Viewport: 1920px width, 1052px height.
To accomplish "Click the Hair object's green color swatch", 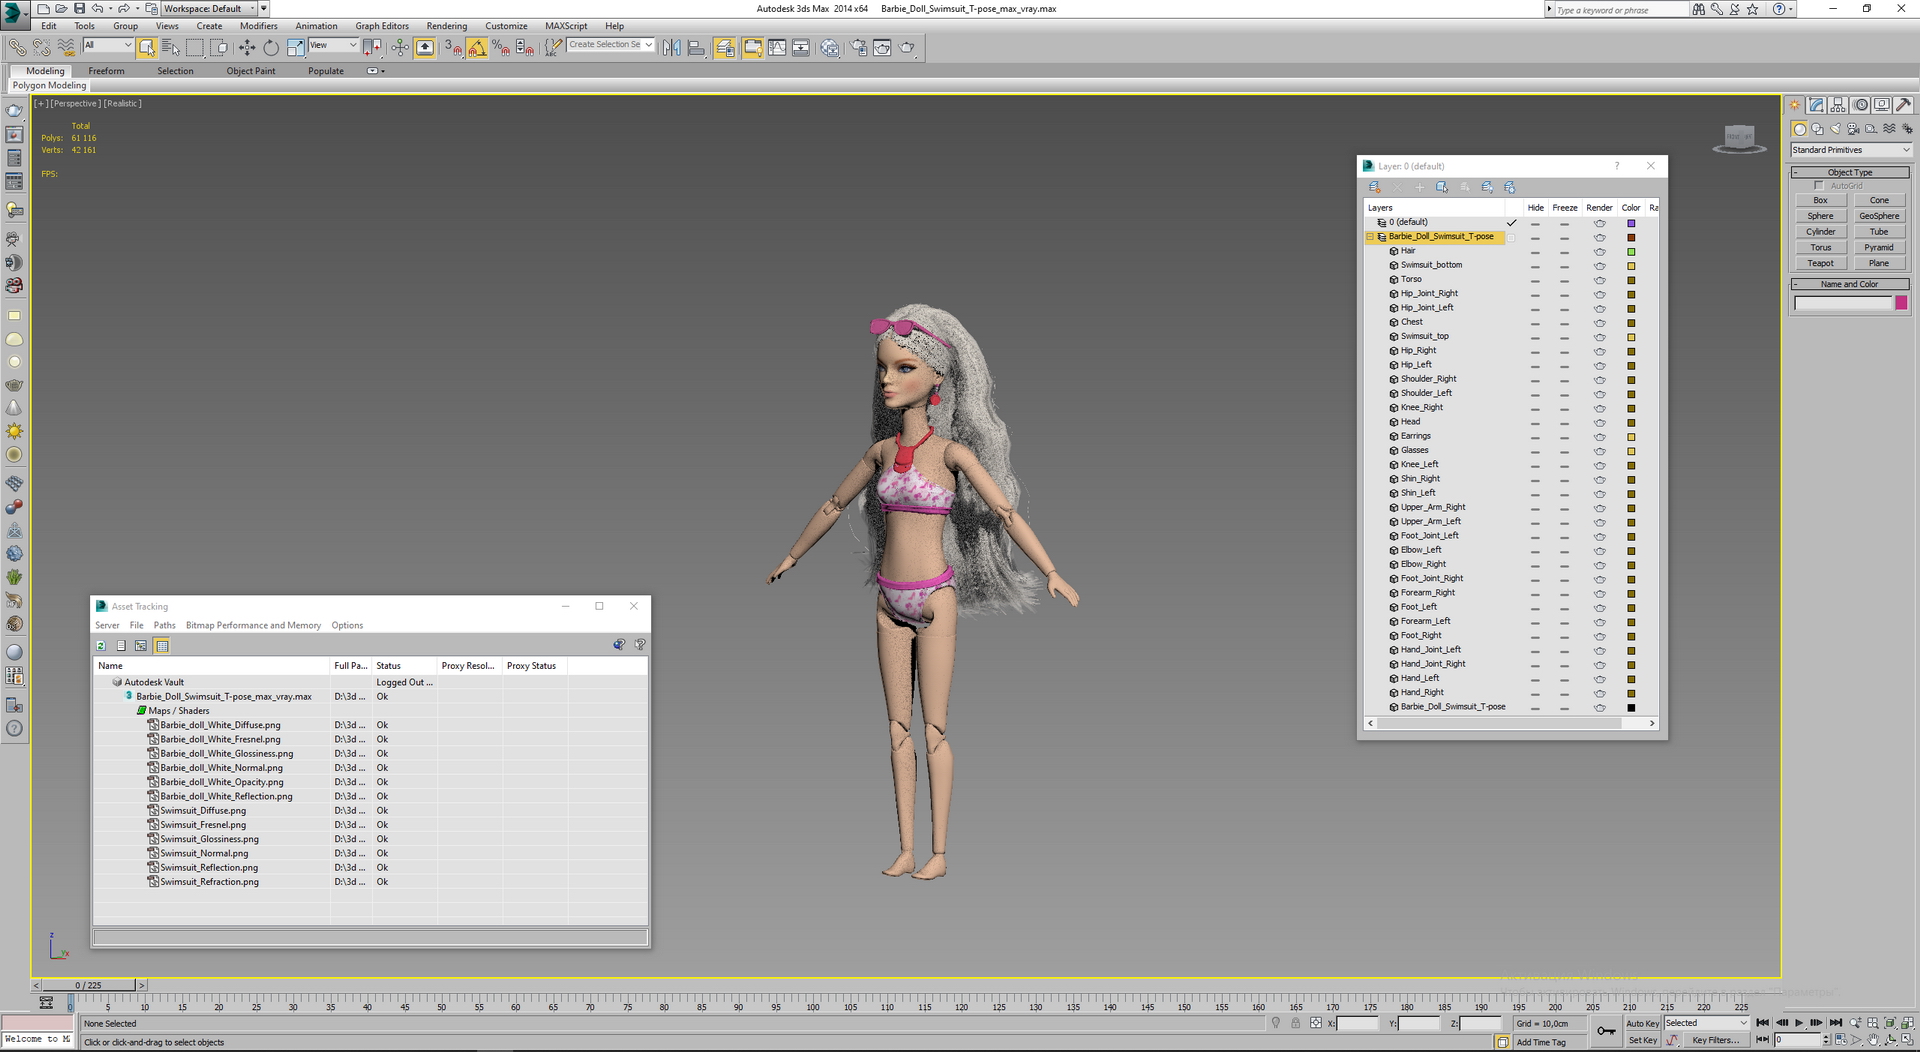I will [x=1630, y=252].
